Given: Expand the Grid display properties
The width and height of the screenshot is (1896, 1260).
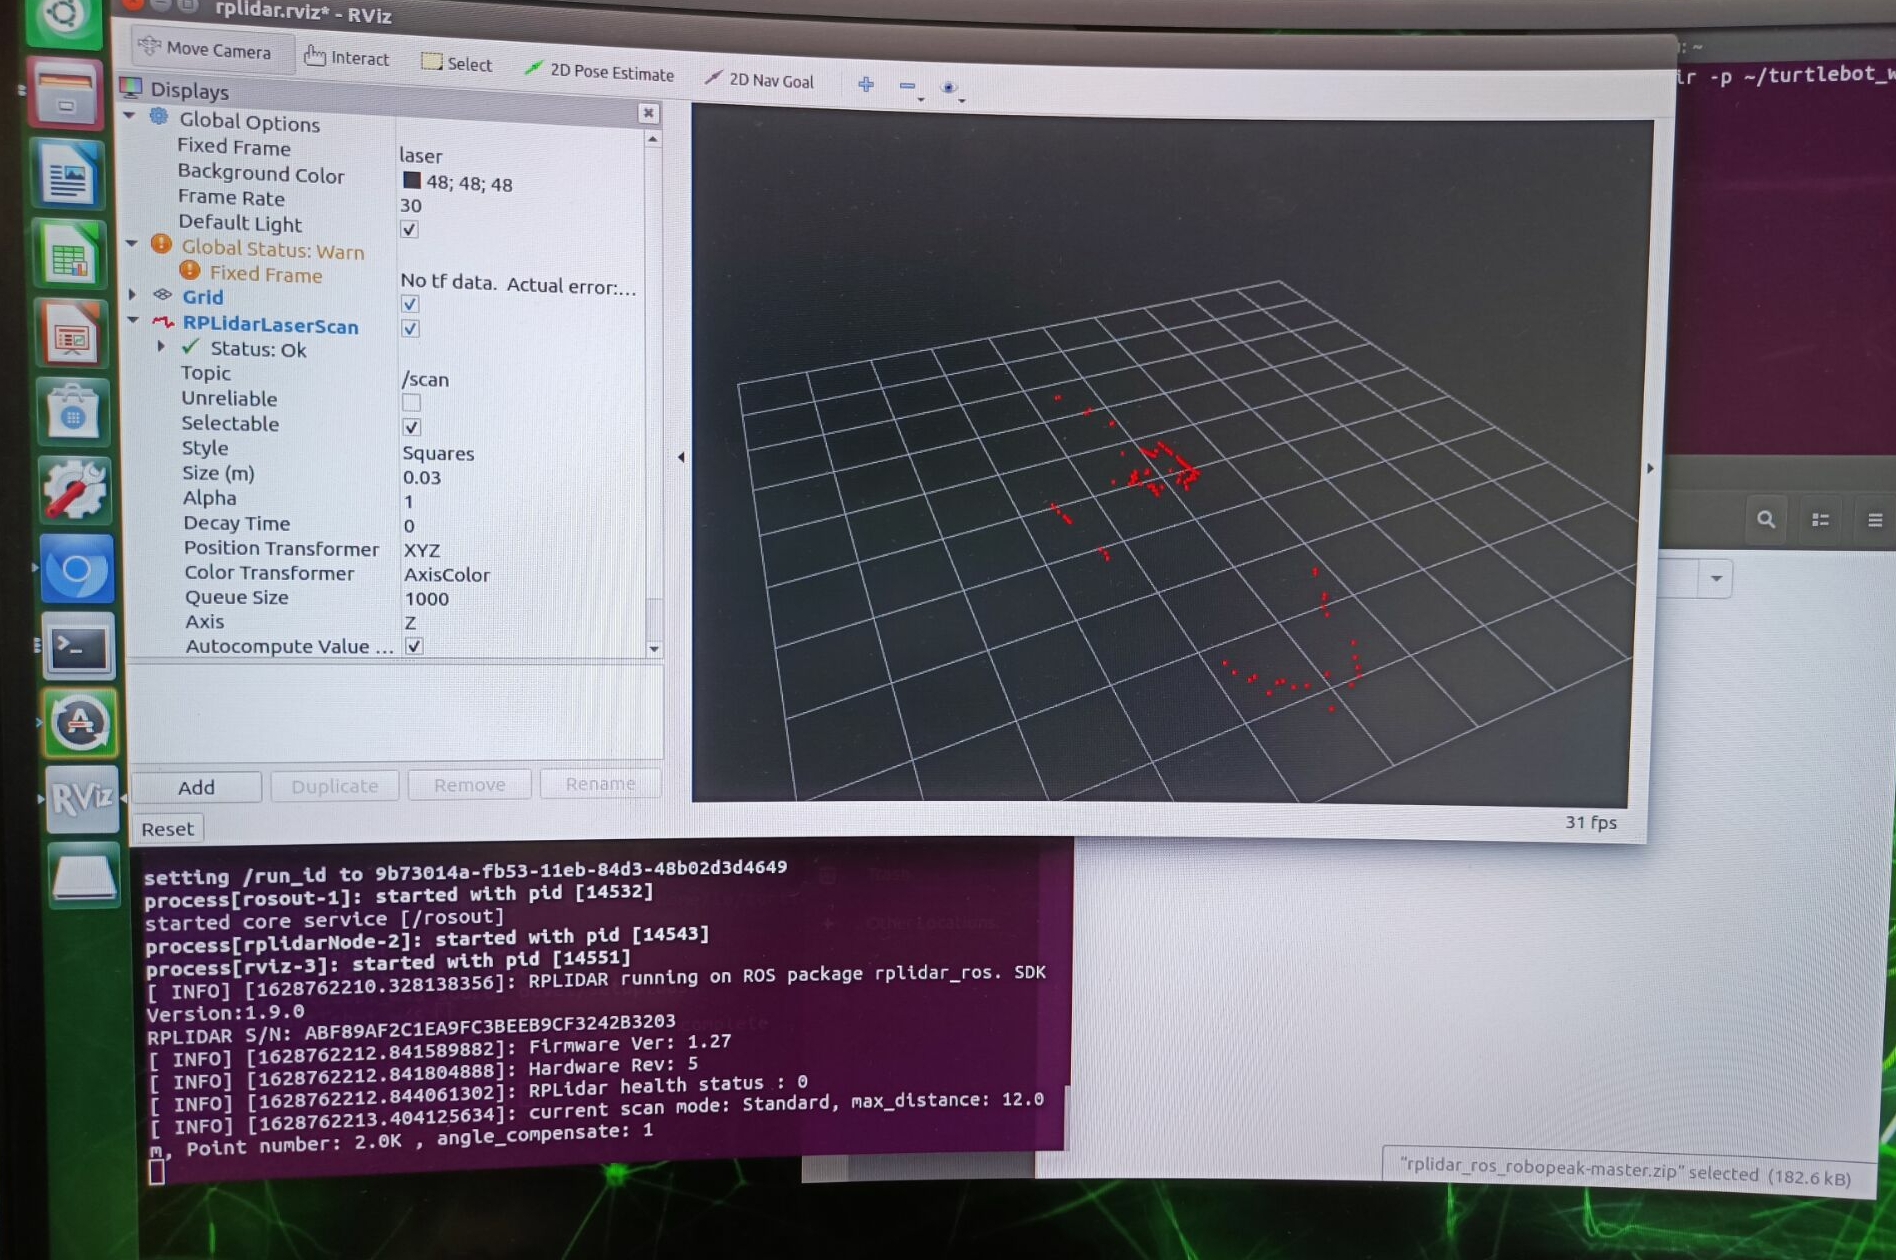Looking at the screenshot, I should (132, 294).
